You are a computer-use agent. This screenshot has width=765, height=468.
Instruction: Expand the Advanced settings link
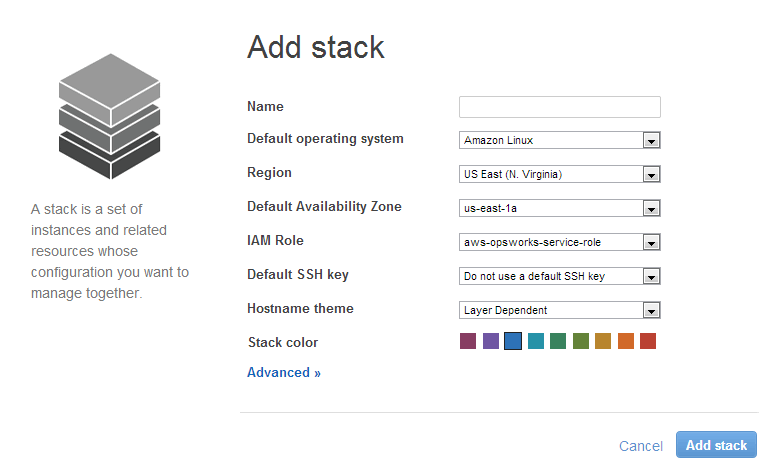(x=283, y=372)
